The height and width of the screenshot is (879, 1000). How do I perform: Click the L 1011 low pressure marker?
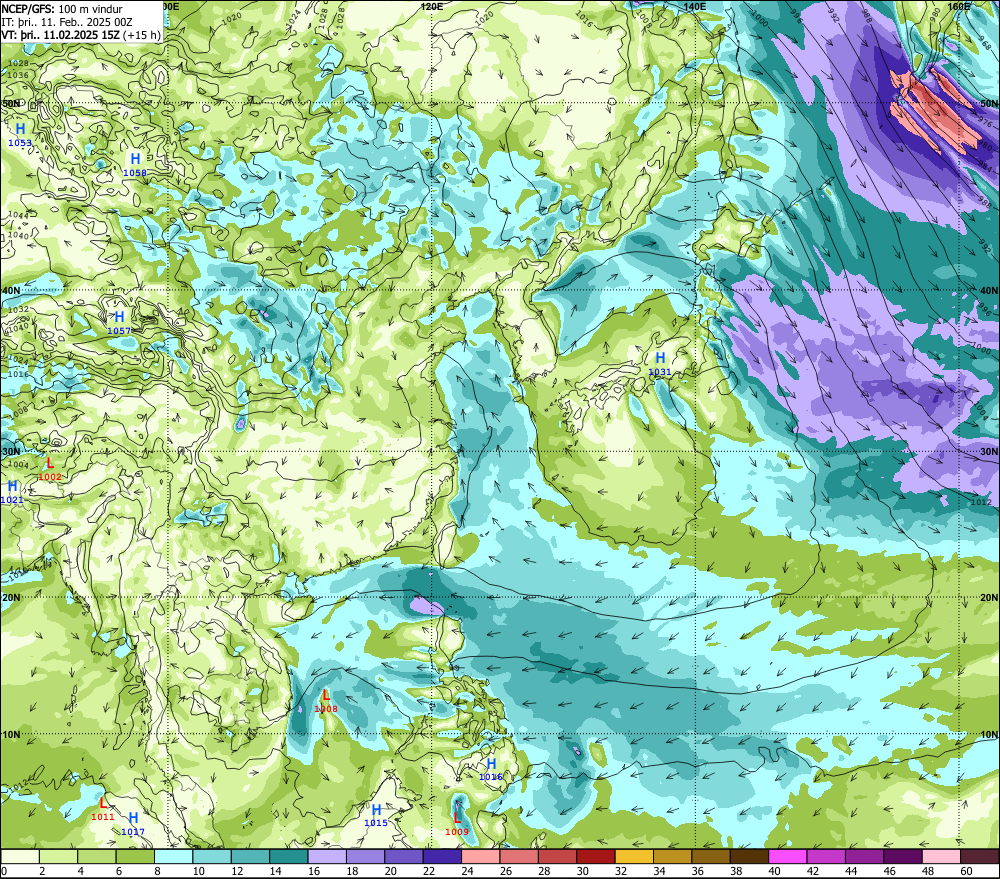(103, 809)
